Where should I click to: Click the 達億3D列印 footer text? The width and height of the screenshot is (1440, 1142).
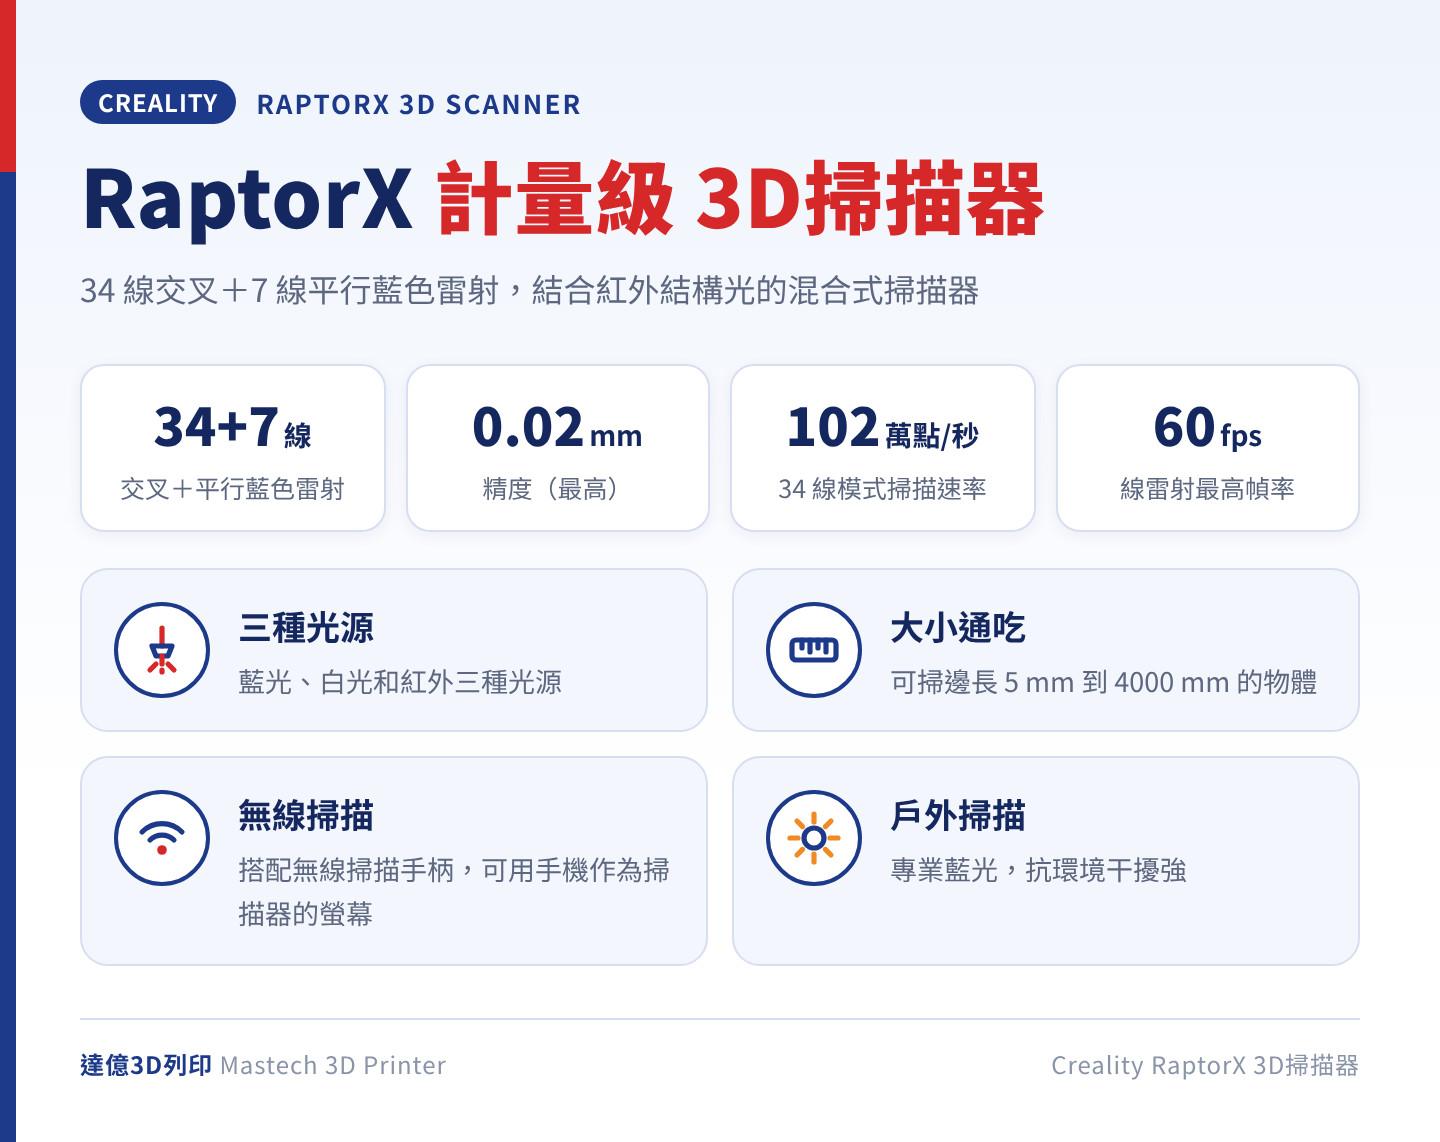pos(146,1065)
